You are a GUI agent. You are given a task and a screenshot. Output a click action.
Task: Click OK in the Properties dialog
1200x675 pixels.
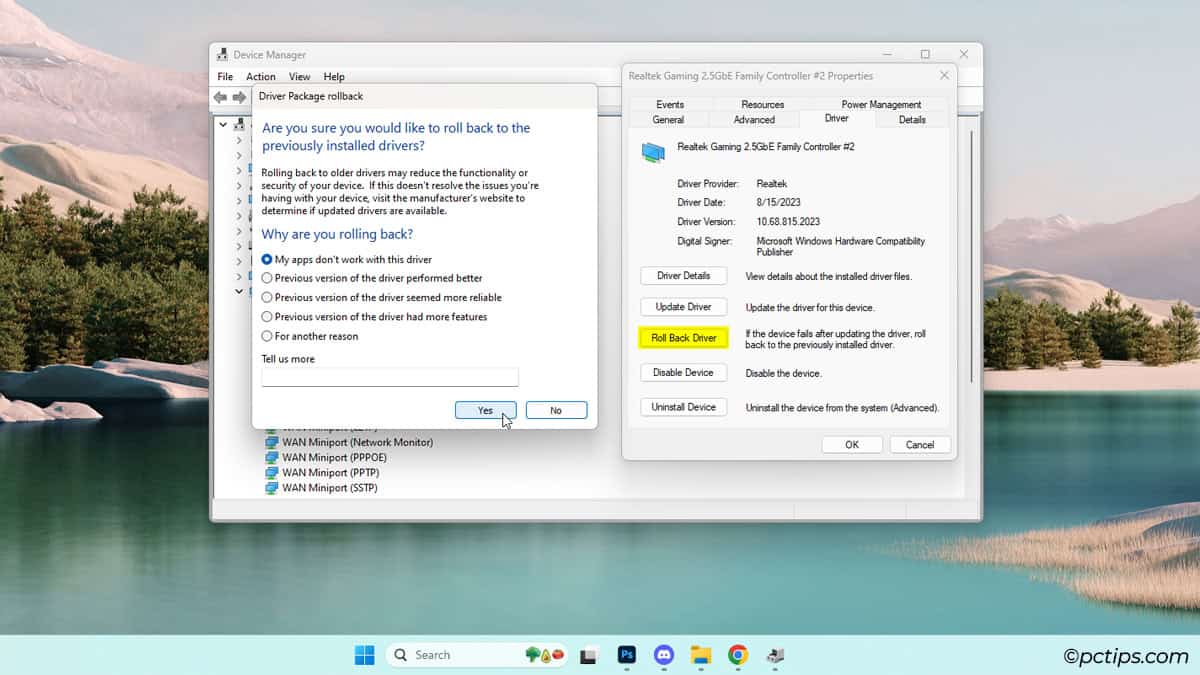click(x=852, y=445)
